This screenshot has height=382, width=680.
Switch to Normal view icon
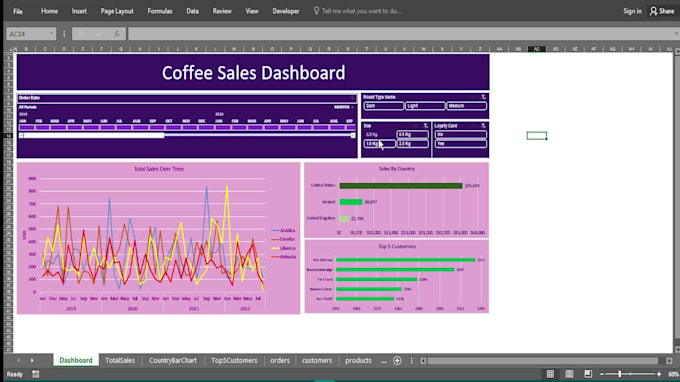550,374
